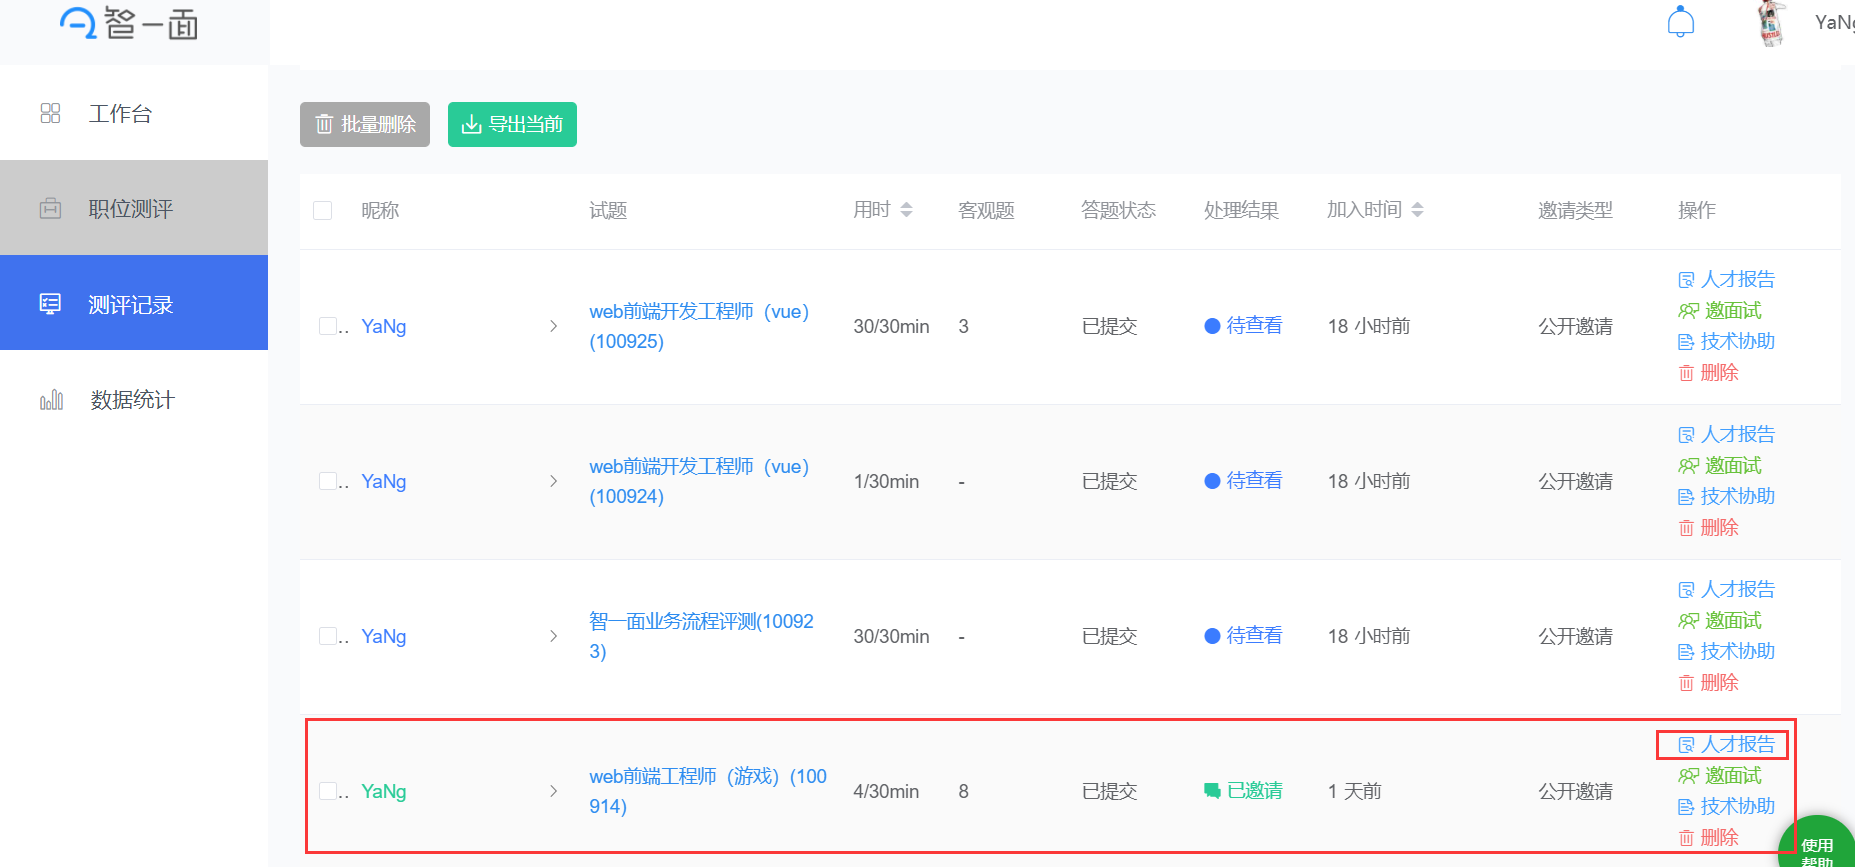Click the 批量删除 button
Screen dimensions: 1855x867
(x=365, y=124)
